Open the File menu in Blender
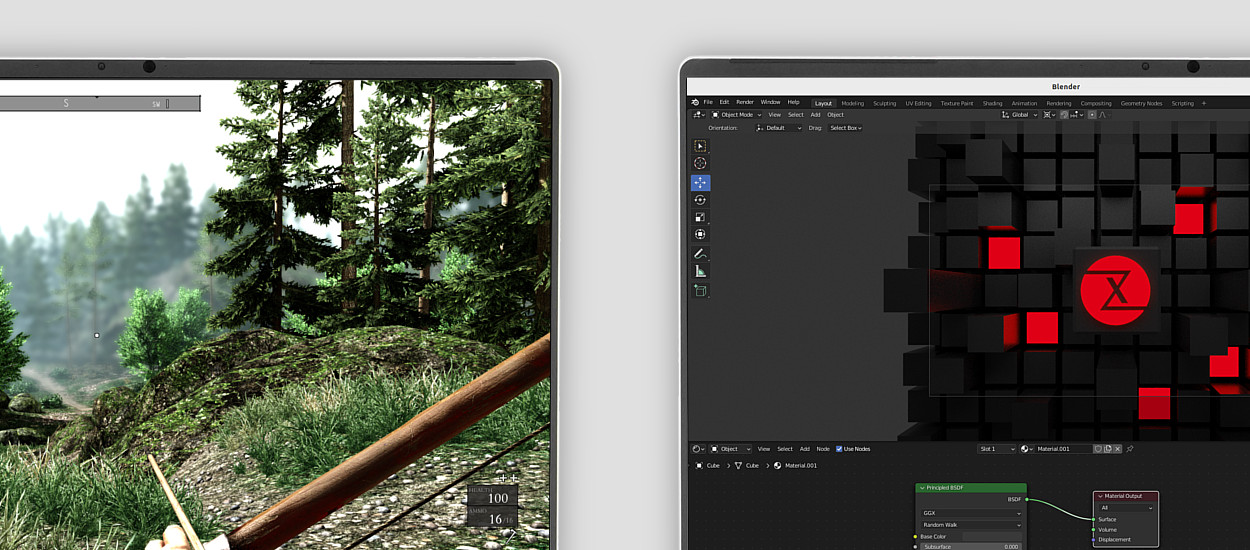 [x=708, y=102]
